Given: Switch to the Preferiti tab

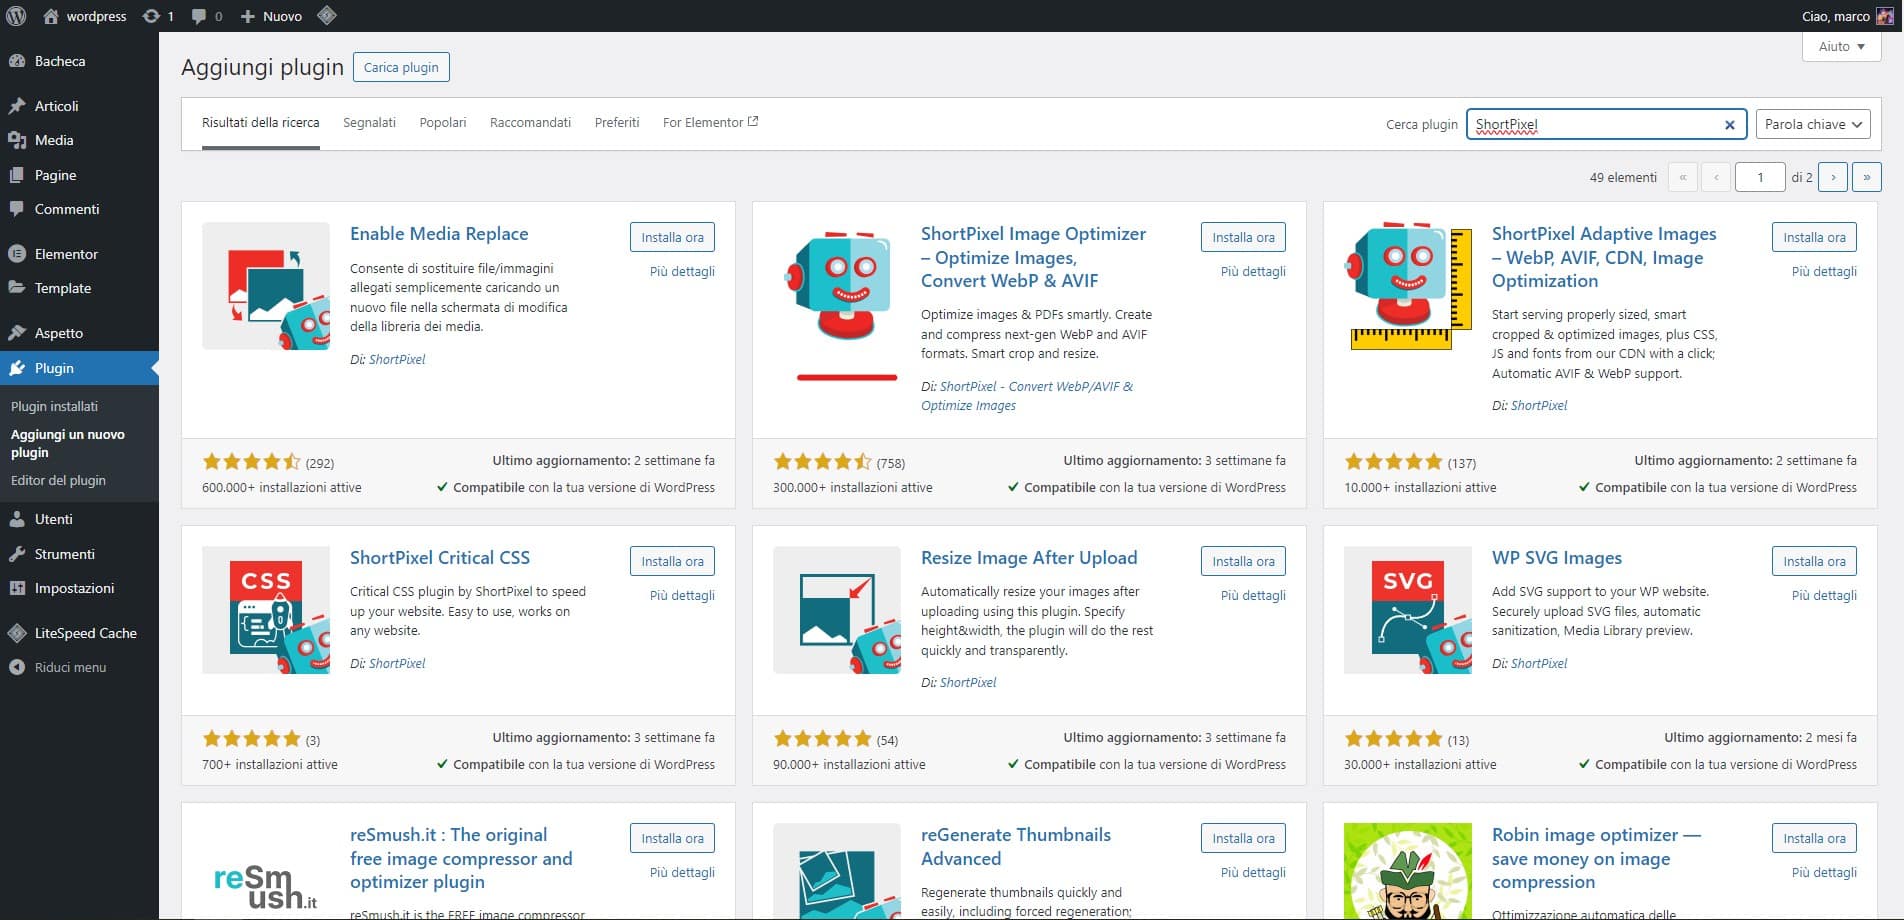Looking at the screenshot, I should tap(617, 122).
